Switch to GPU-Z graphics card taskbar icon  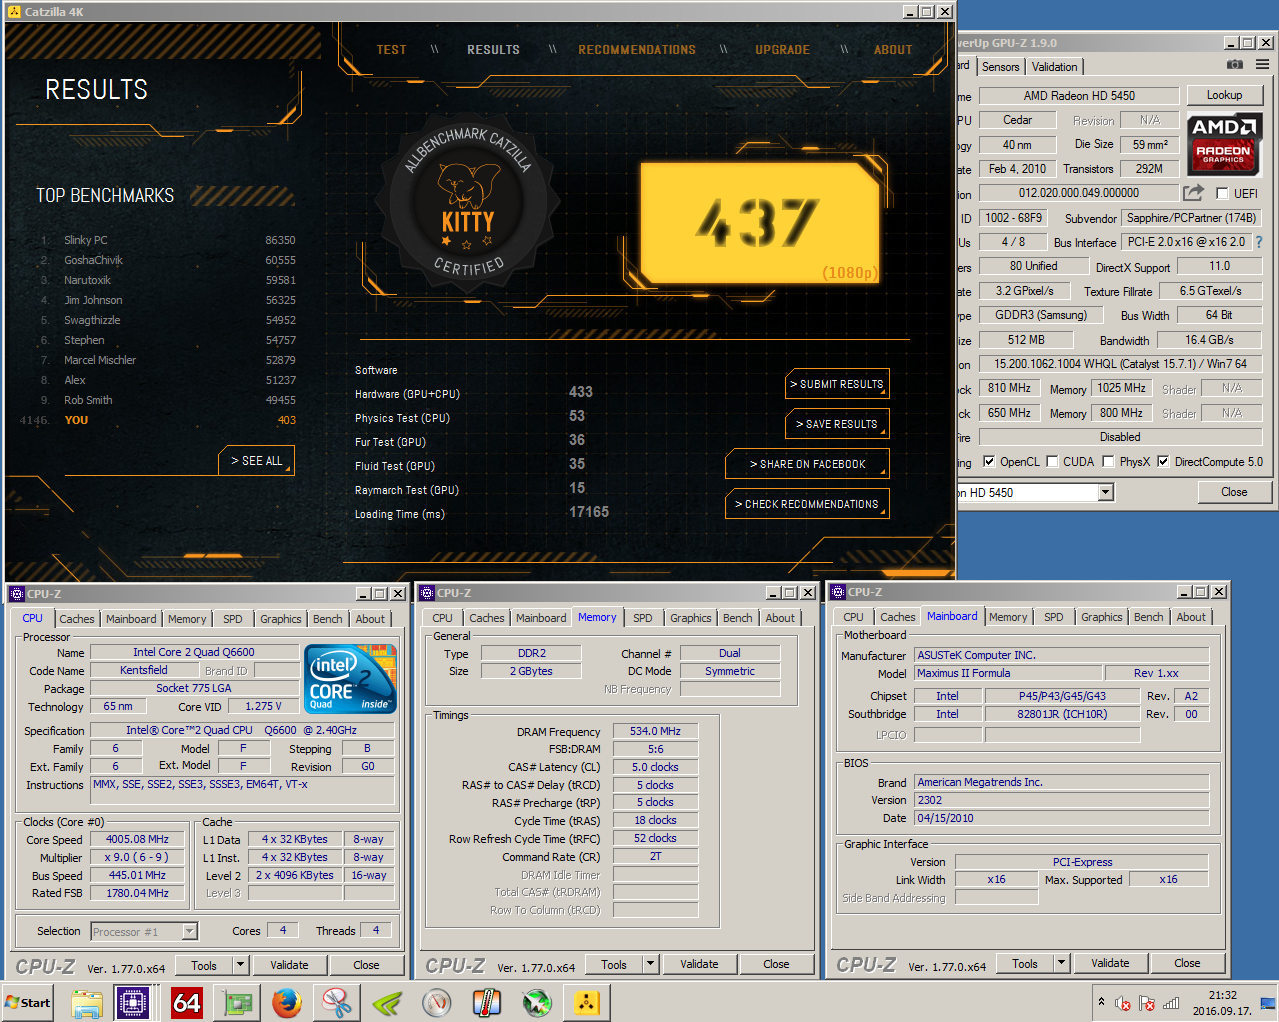point(237,1002)
